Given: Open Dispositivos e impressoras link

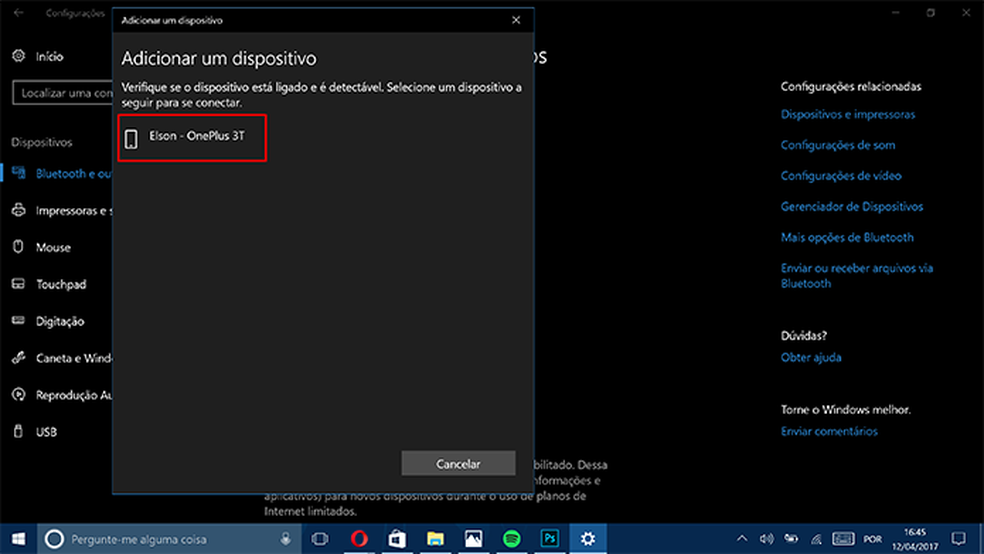Looking at the screenshot, I should (848, 114).
